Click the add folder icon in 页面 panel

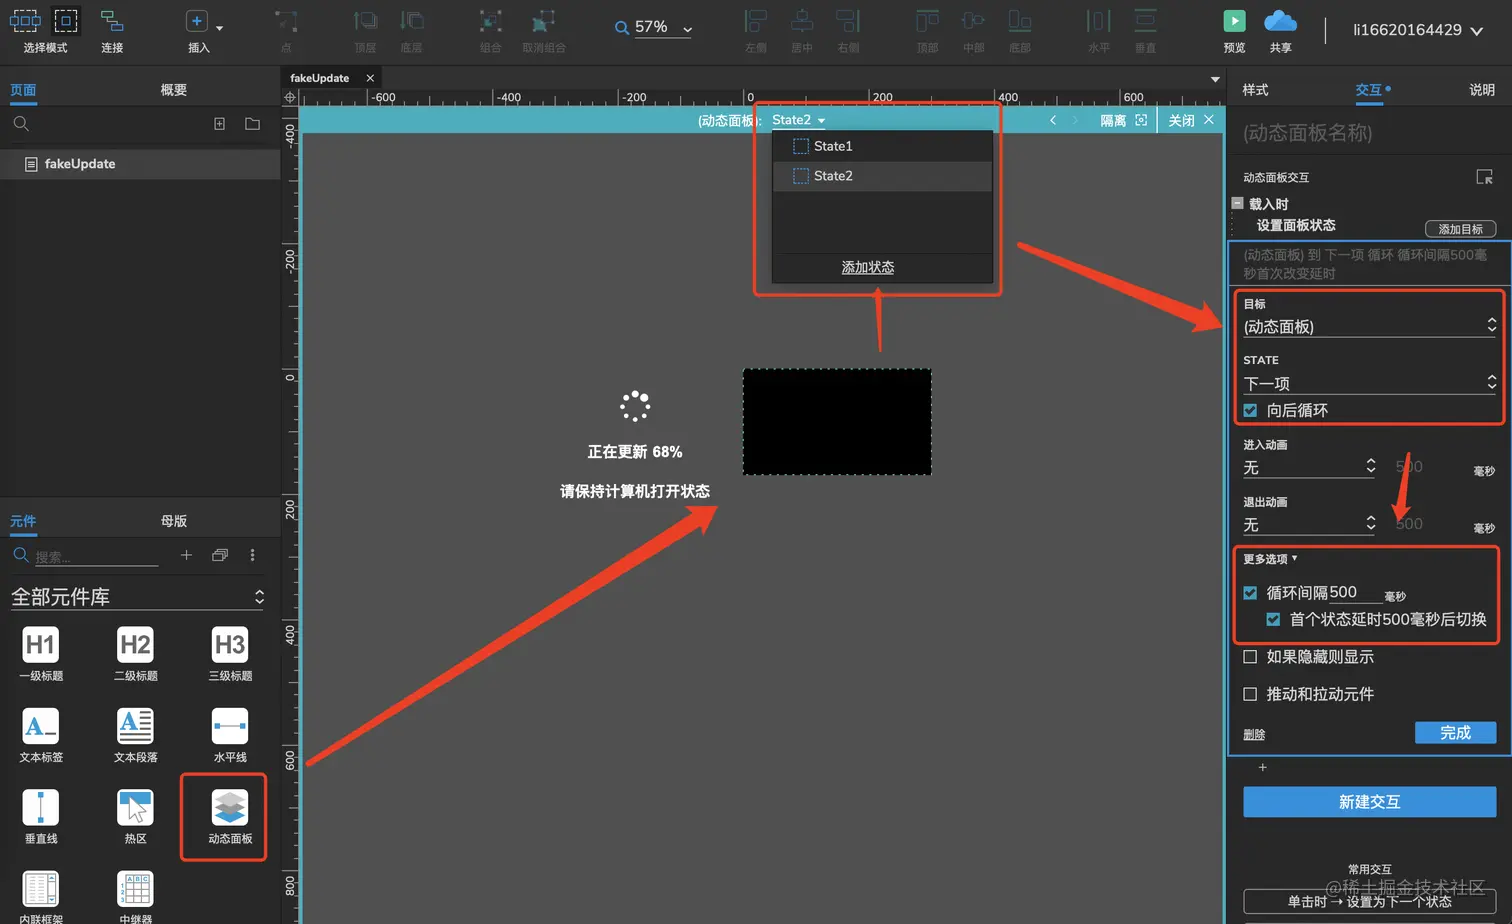pos(252,124)
